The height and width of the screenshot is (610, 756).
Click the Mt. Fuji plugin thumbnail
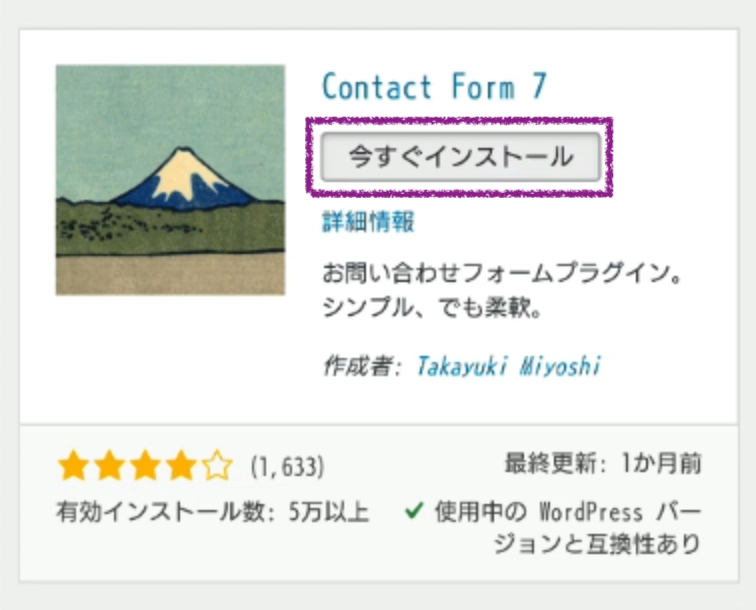click(170, 180)
